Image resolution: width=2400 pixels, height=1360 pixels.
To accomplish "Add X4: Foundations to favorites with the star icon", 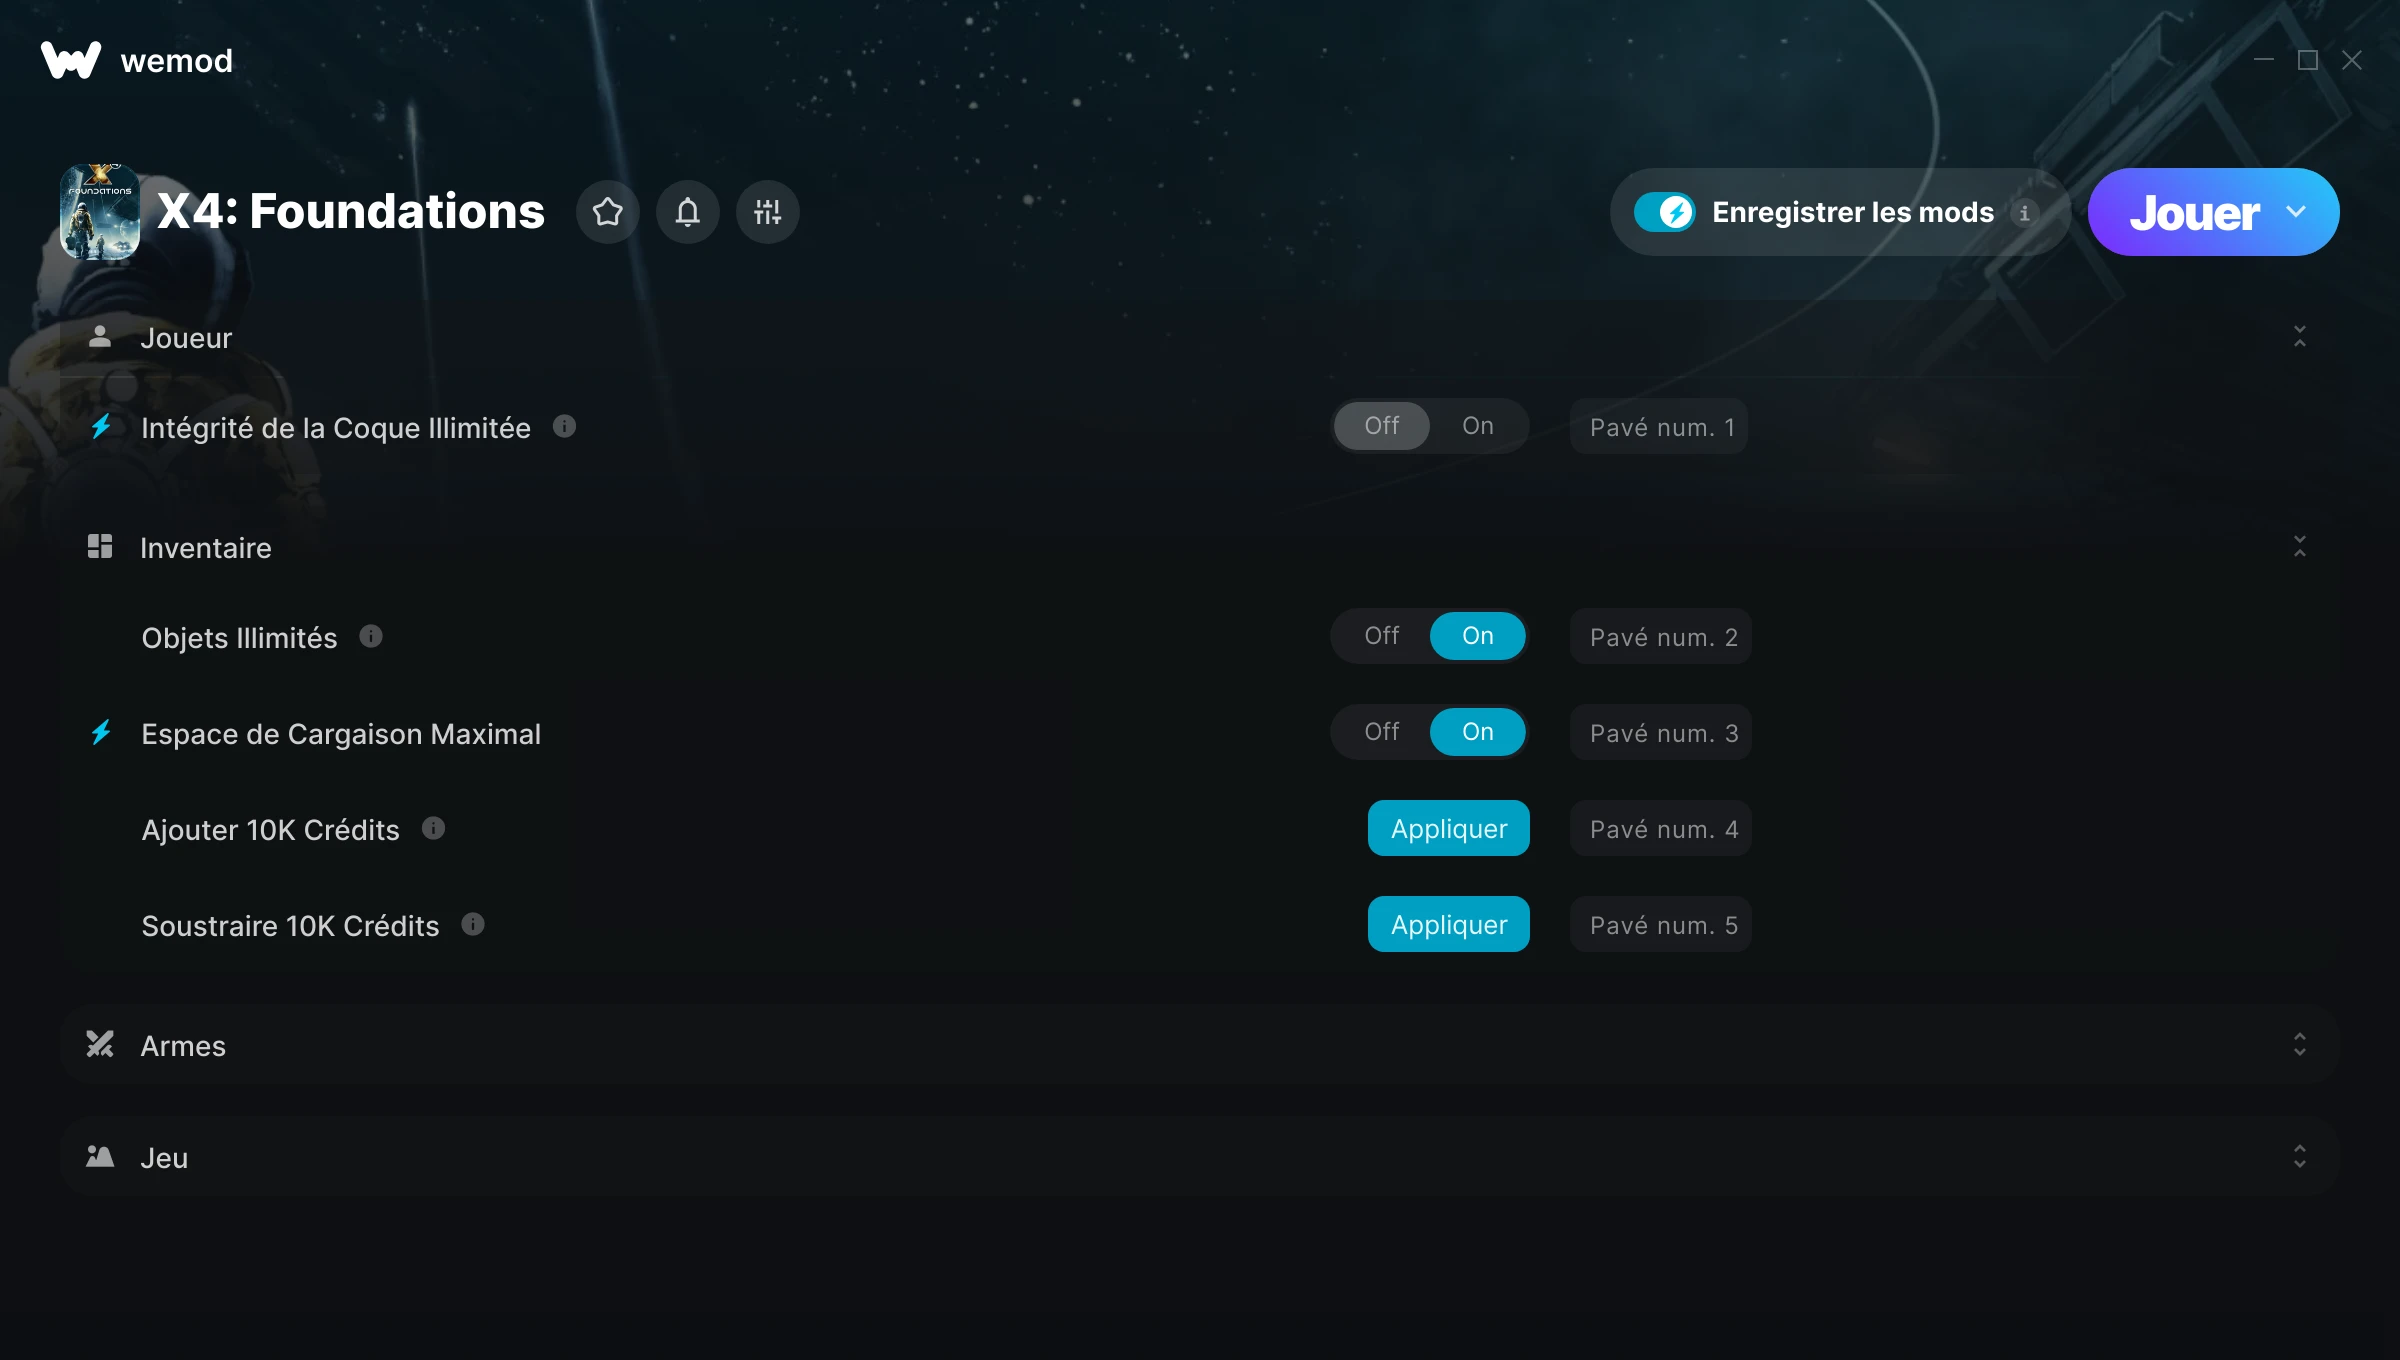I will click(607, 212).
